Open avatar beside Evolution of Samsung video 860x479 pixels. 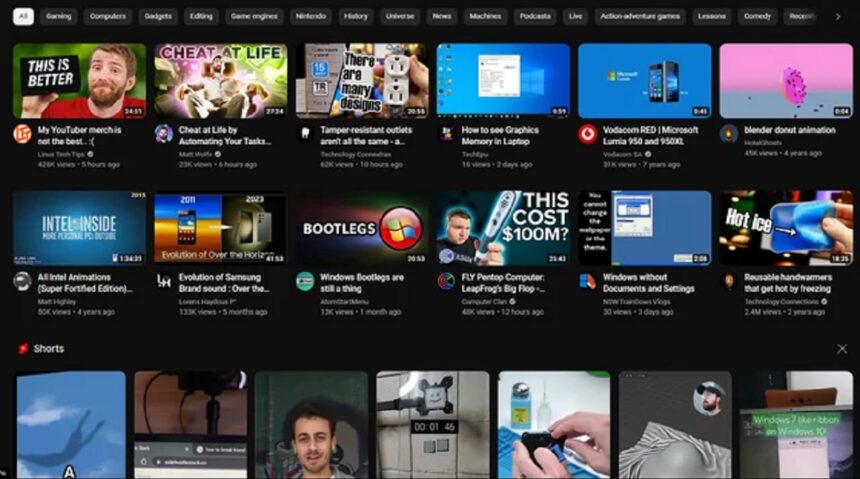pyautogui.click(x=163, y=281)
